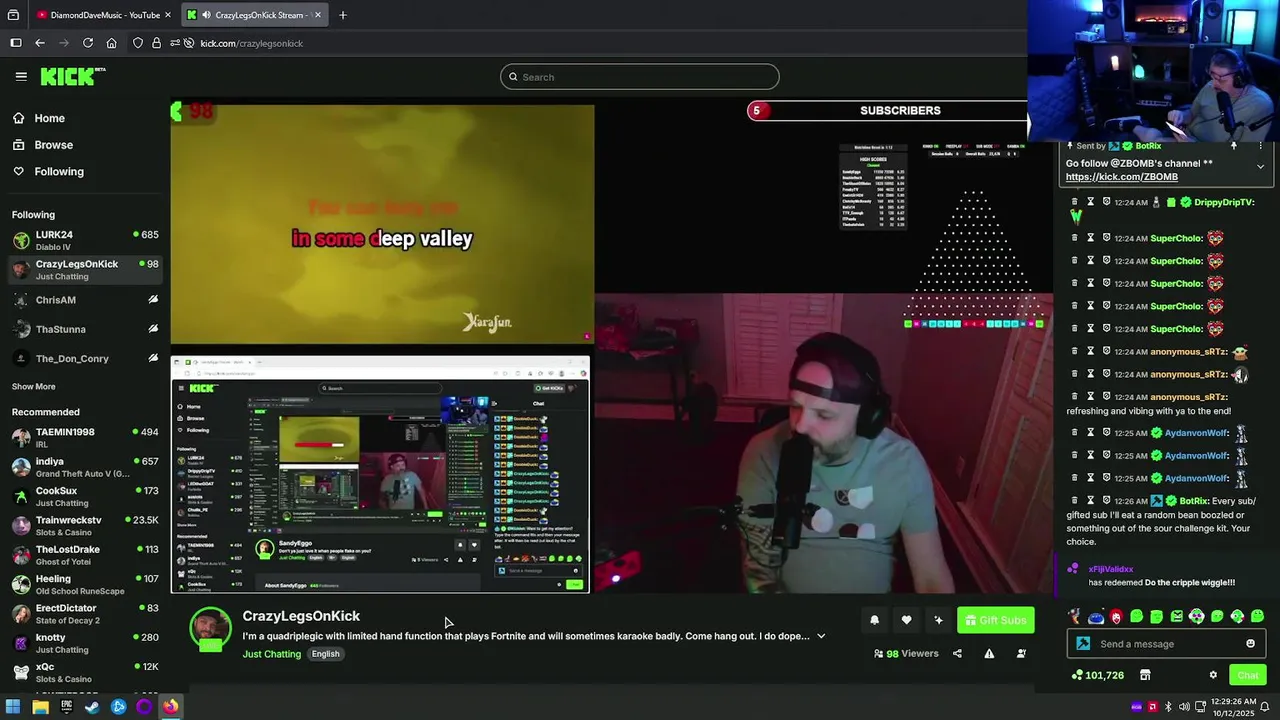Reload the current page
The height and width of the screenshot is (720, 1280).
(88, 43)
